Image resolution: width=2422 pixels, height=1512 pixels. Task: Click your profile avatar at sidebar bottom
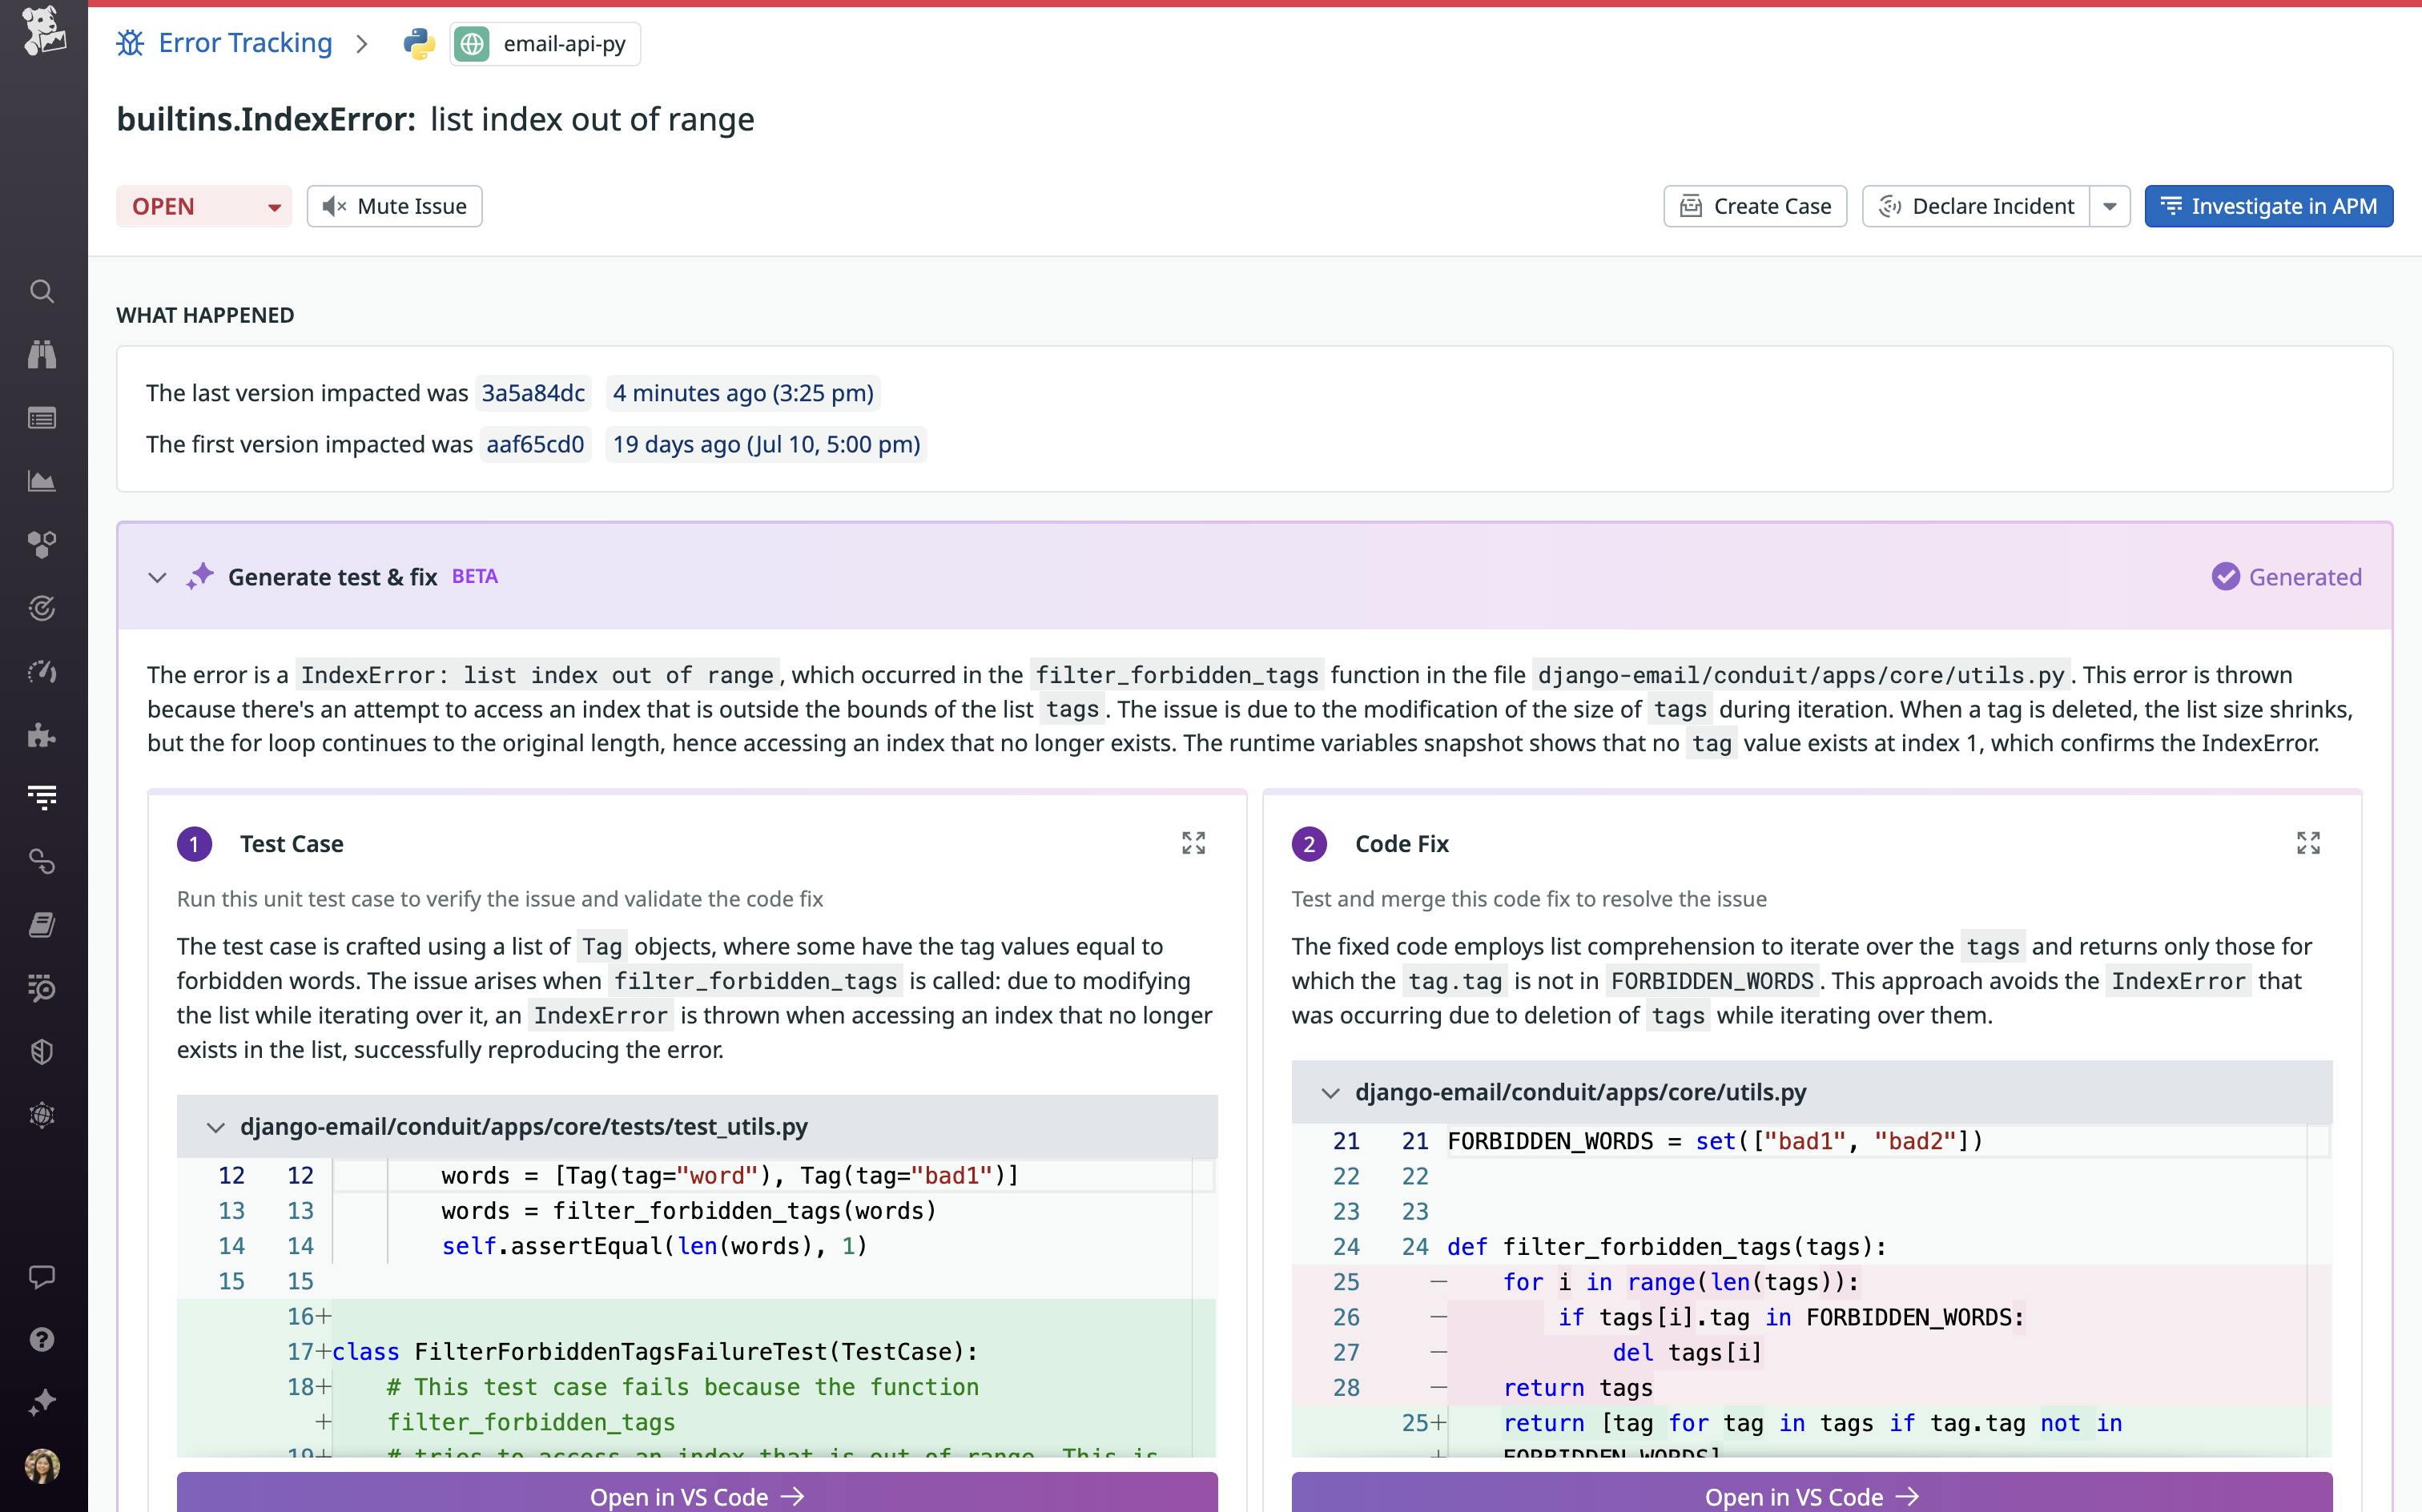(42, 1467)
